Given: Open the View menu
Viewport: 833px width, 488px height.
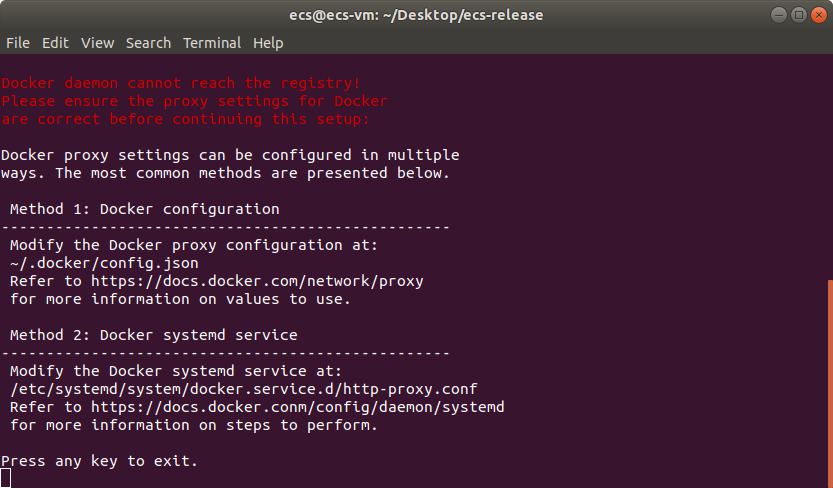Looking at the screenshot, I should 97,43.
